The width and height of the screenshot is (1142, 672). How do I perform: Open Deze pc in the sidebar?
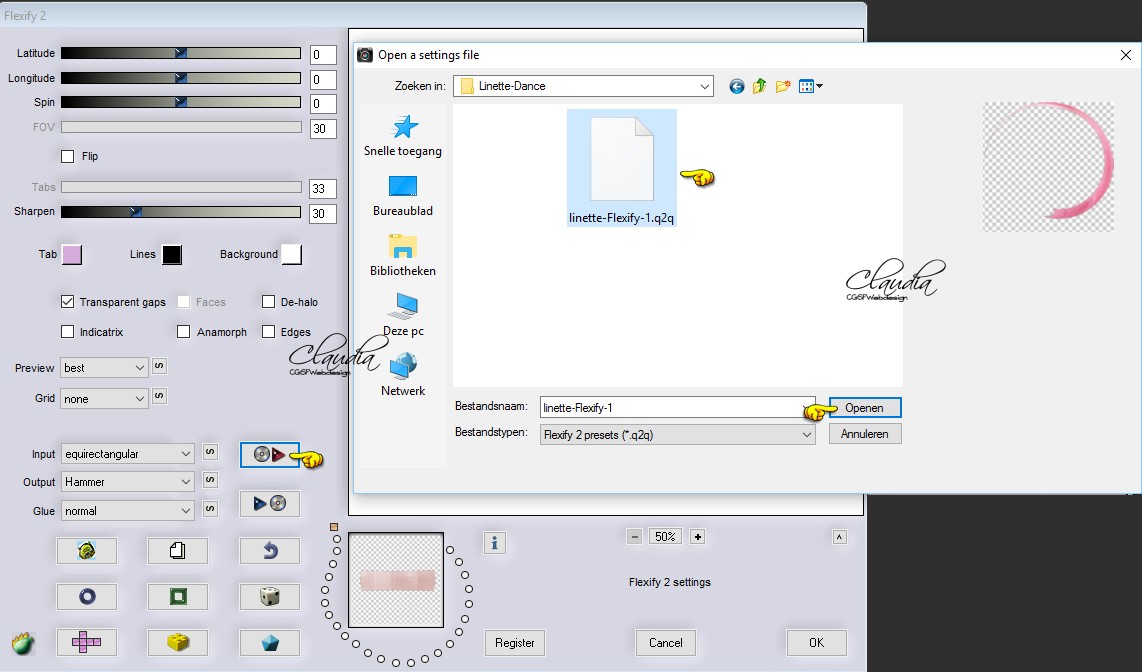(x=403, y=315)
